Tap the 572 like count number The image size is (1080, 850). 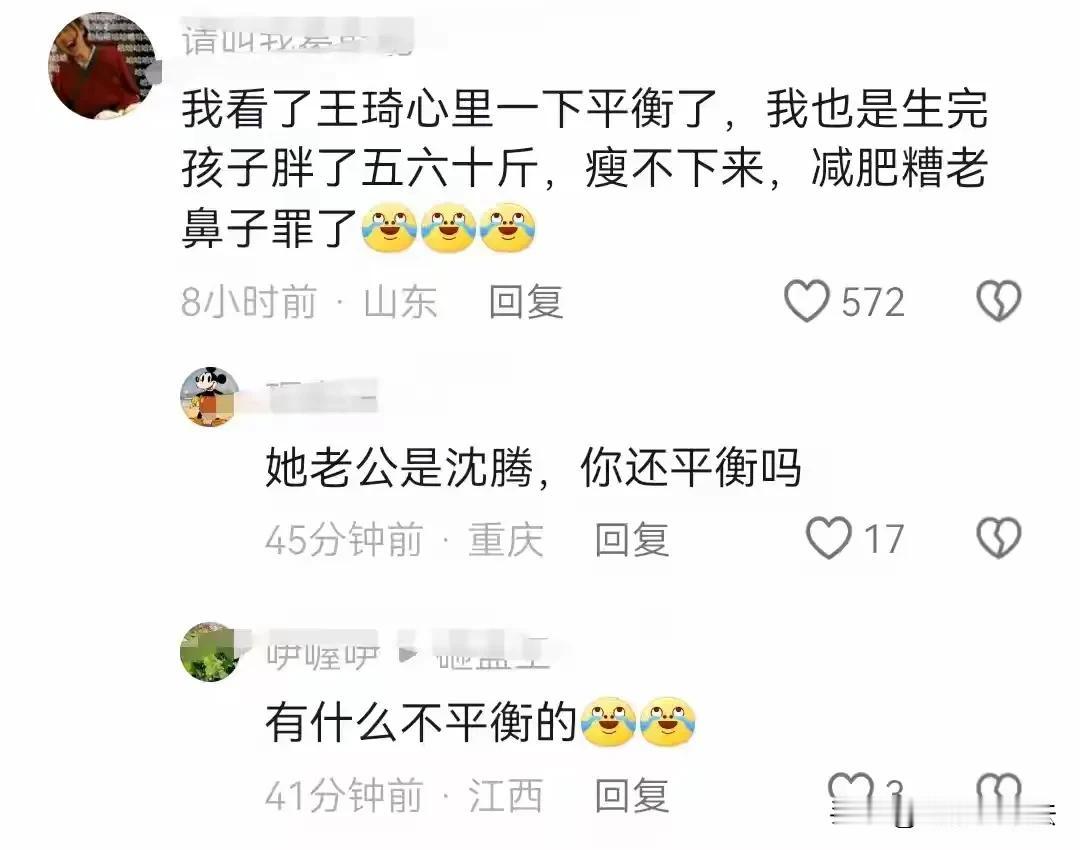point(873,302)
